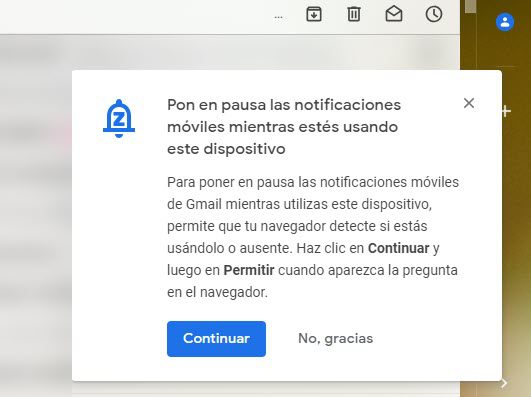Click the scrollbar thumb at the top right

(470, 6)
